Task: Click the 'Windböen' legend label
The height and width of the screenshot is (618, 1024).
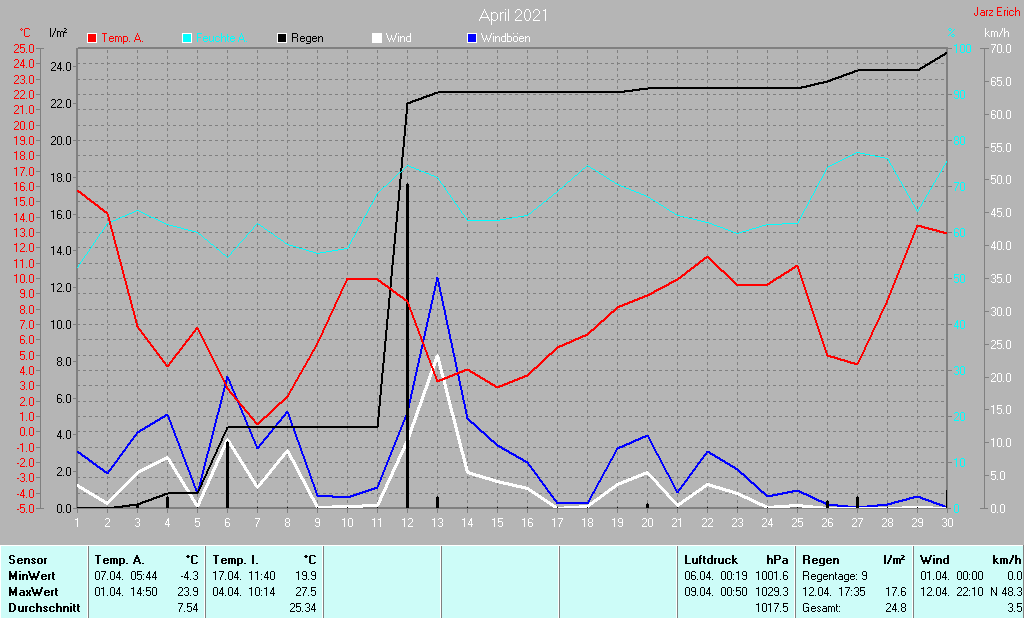Action: 505,38
